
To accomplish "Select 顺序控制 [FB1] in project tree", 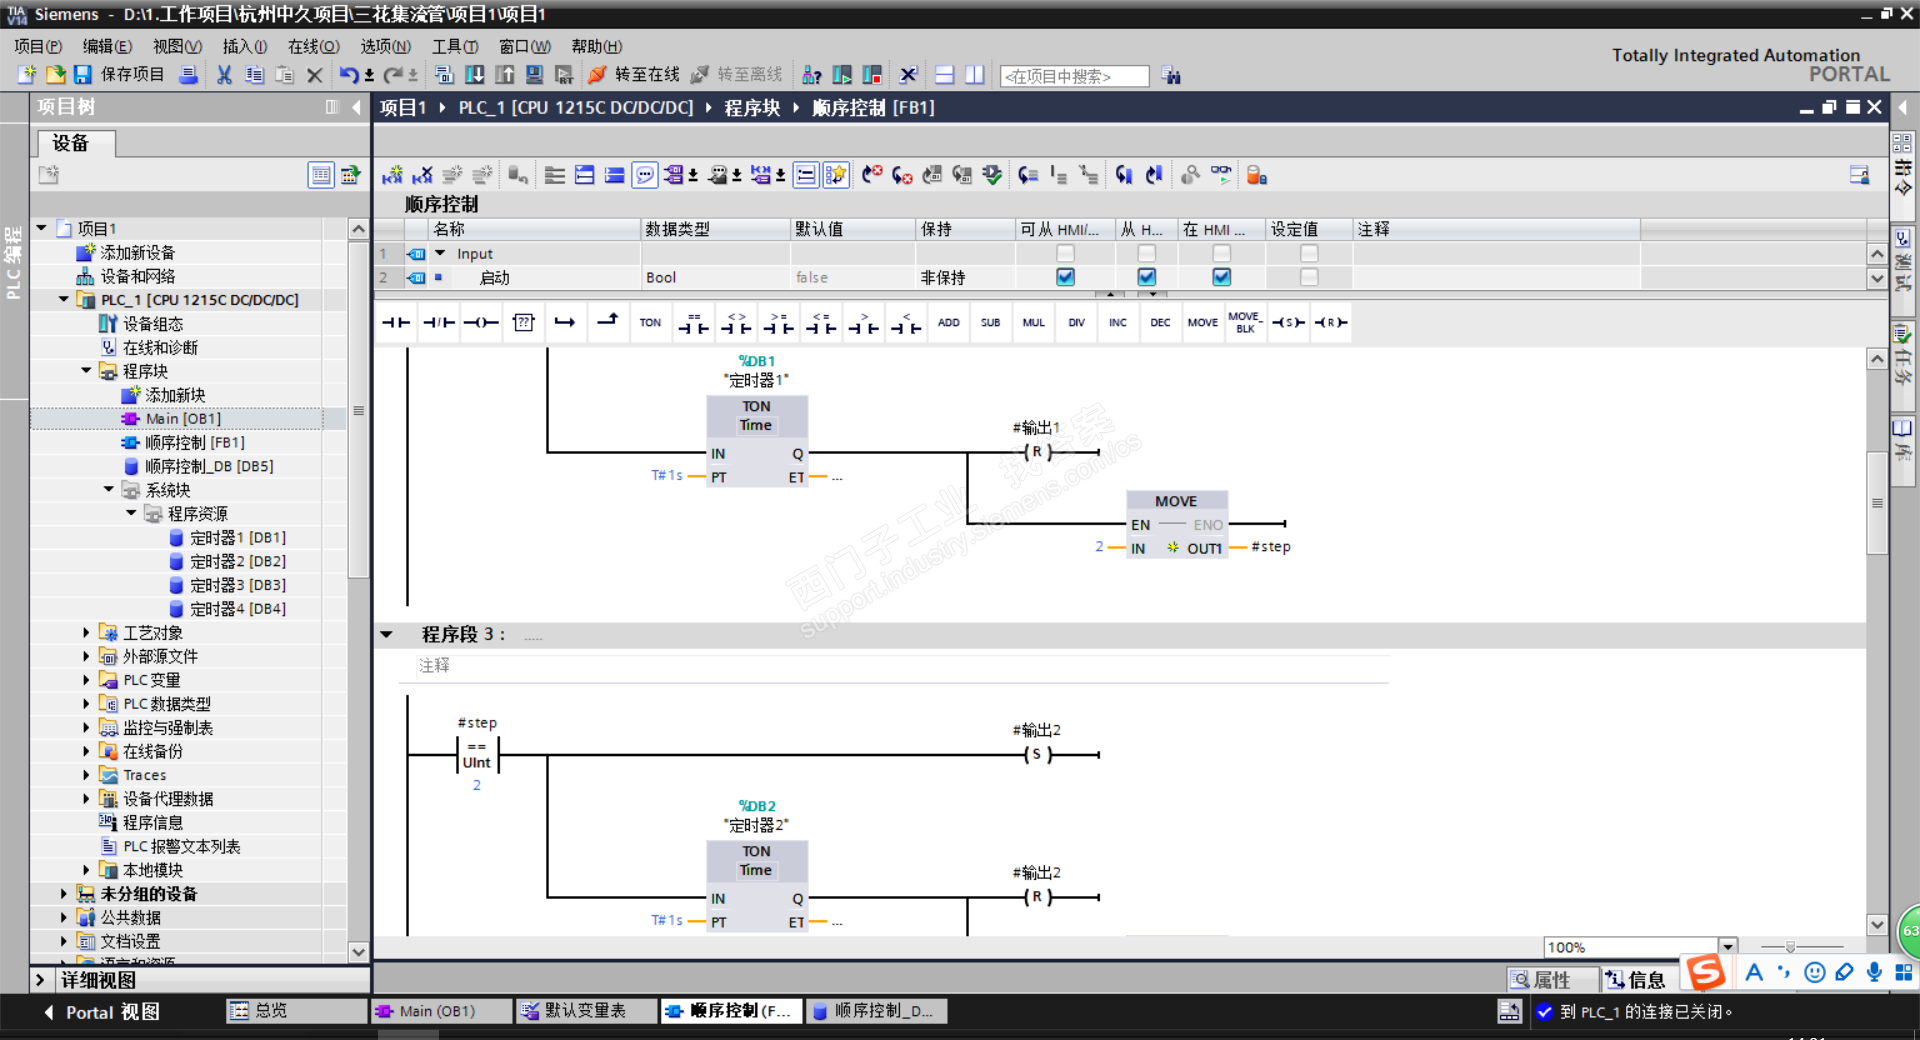I will click(195, 442).
